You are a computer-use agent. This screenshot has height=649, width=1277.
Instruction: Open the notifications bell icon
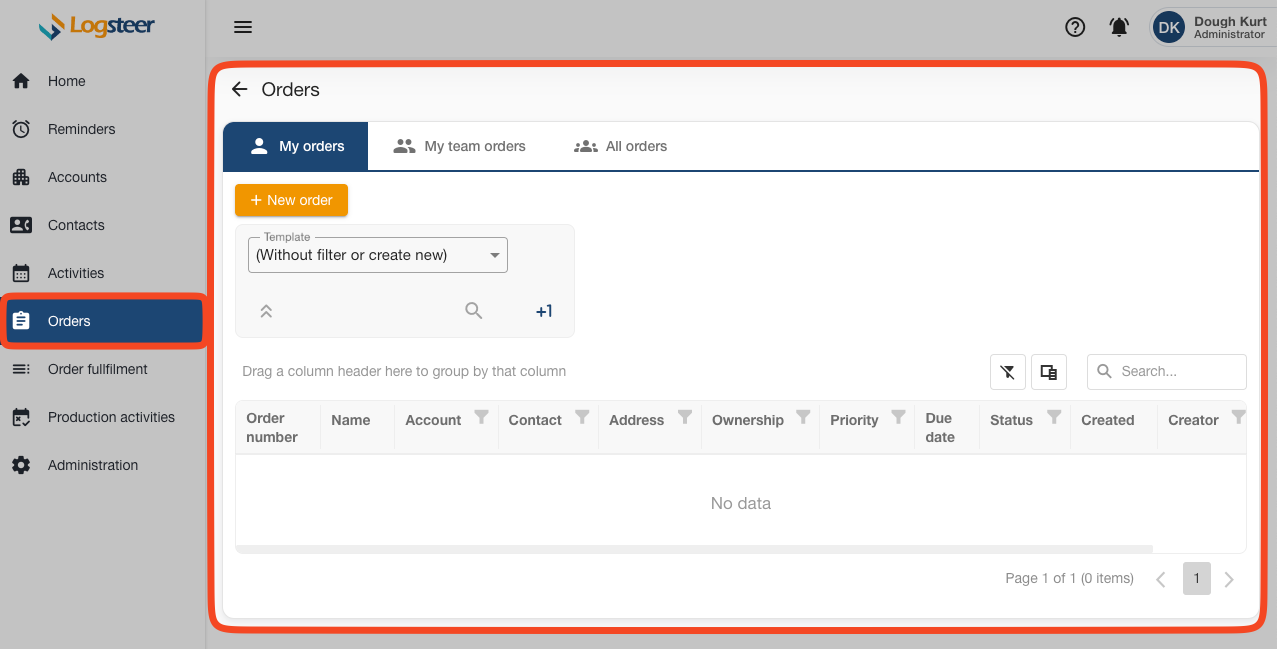click(1119, 27)
